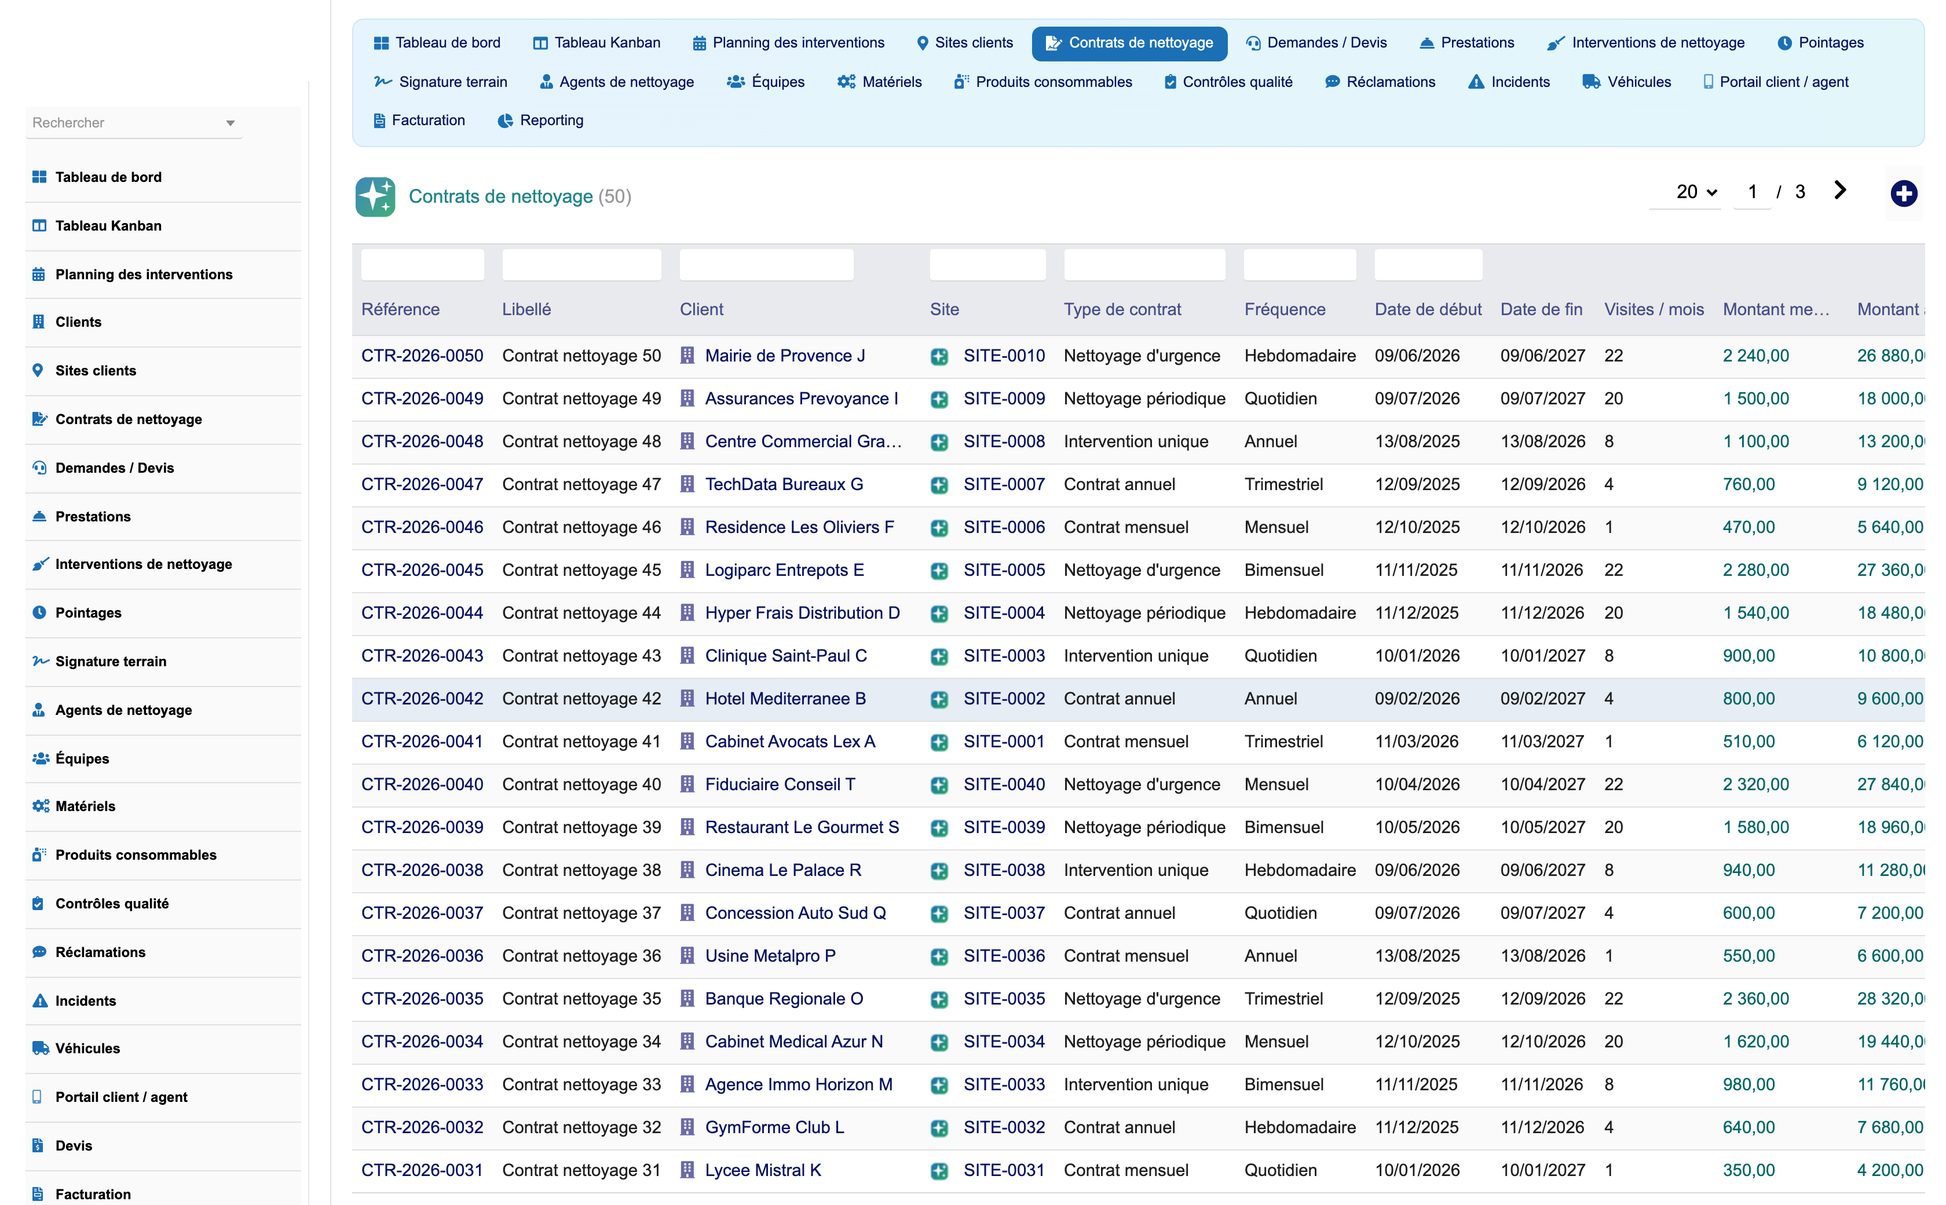Sort by Visites / mois column header
Image resolution: width=1946 pixels, height=1205 pixels.
click(1654, 310)
